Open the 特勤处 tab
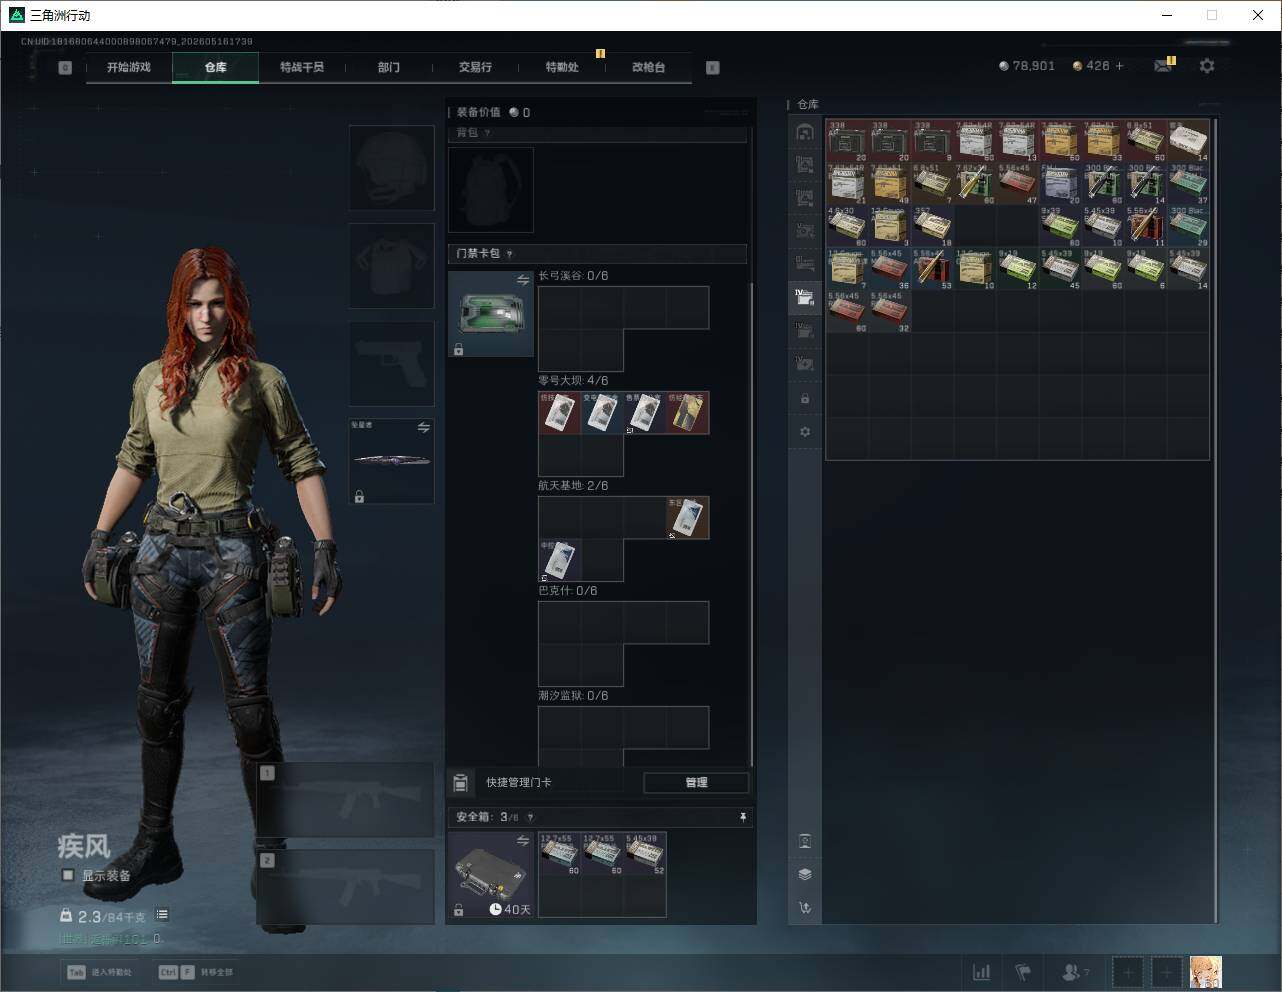Image resolution: width=1282 pixels, height=992 pixels. click(562, 67)
